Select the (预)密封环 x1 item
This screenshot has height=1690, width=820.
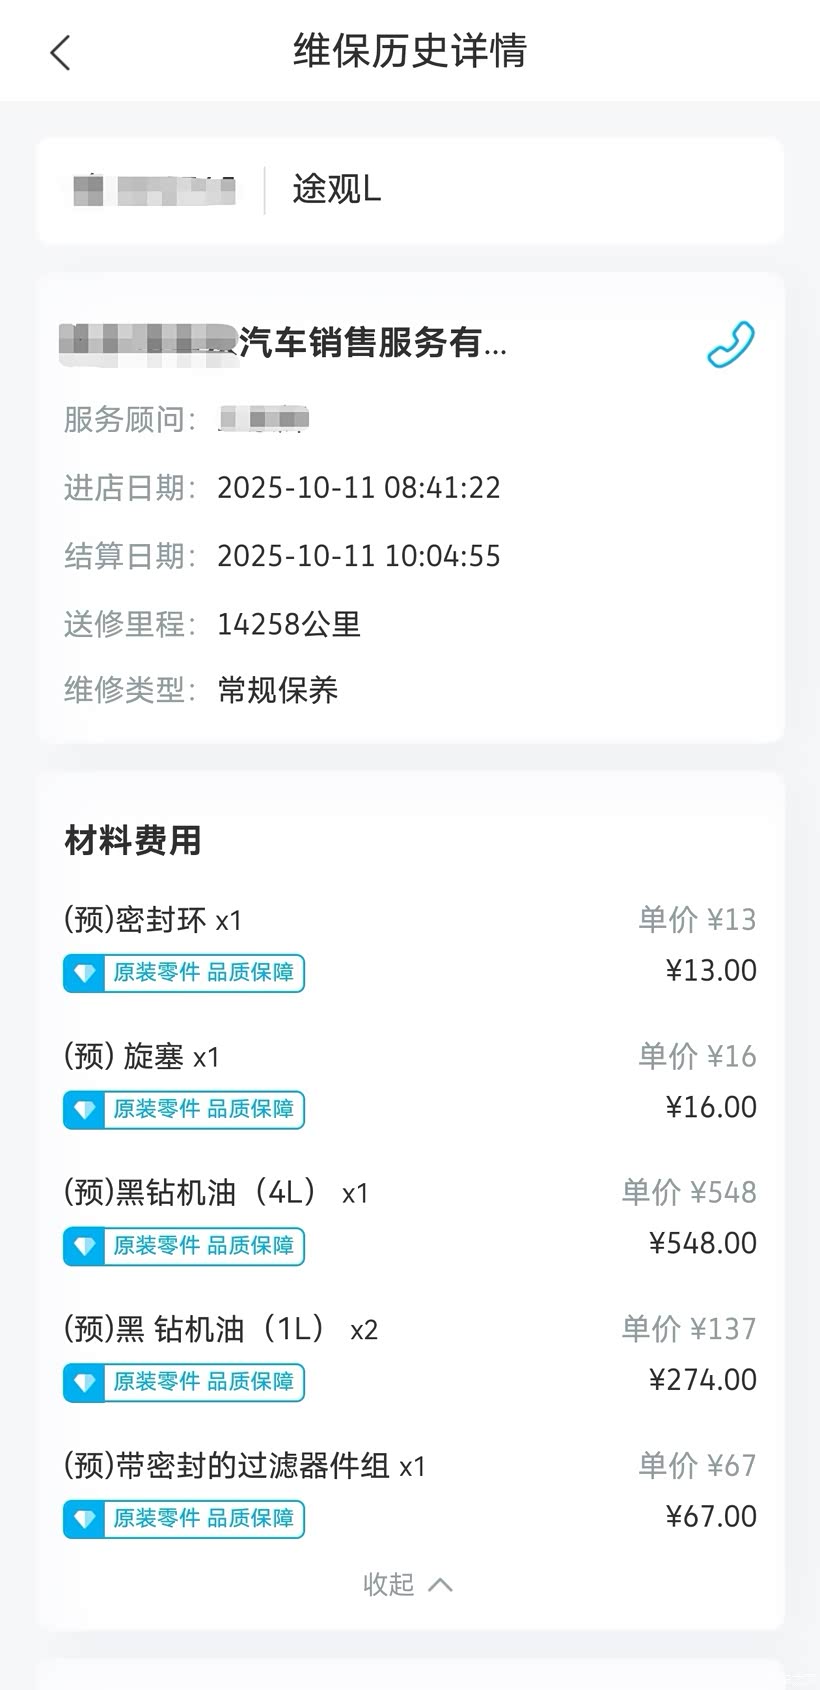click(153, 919)
